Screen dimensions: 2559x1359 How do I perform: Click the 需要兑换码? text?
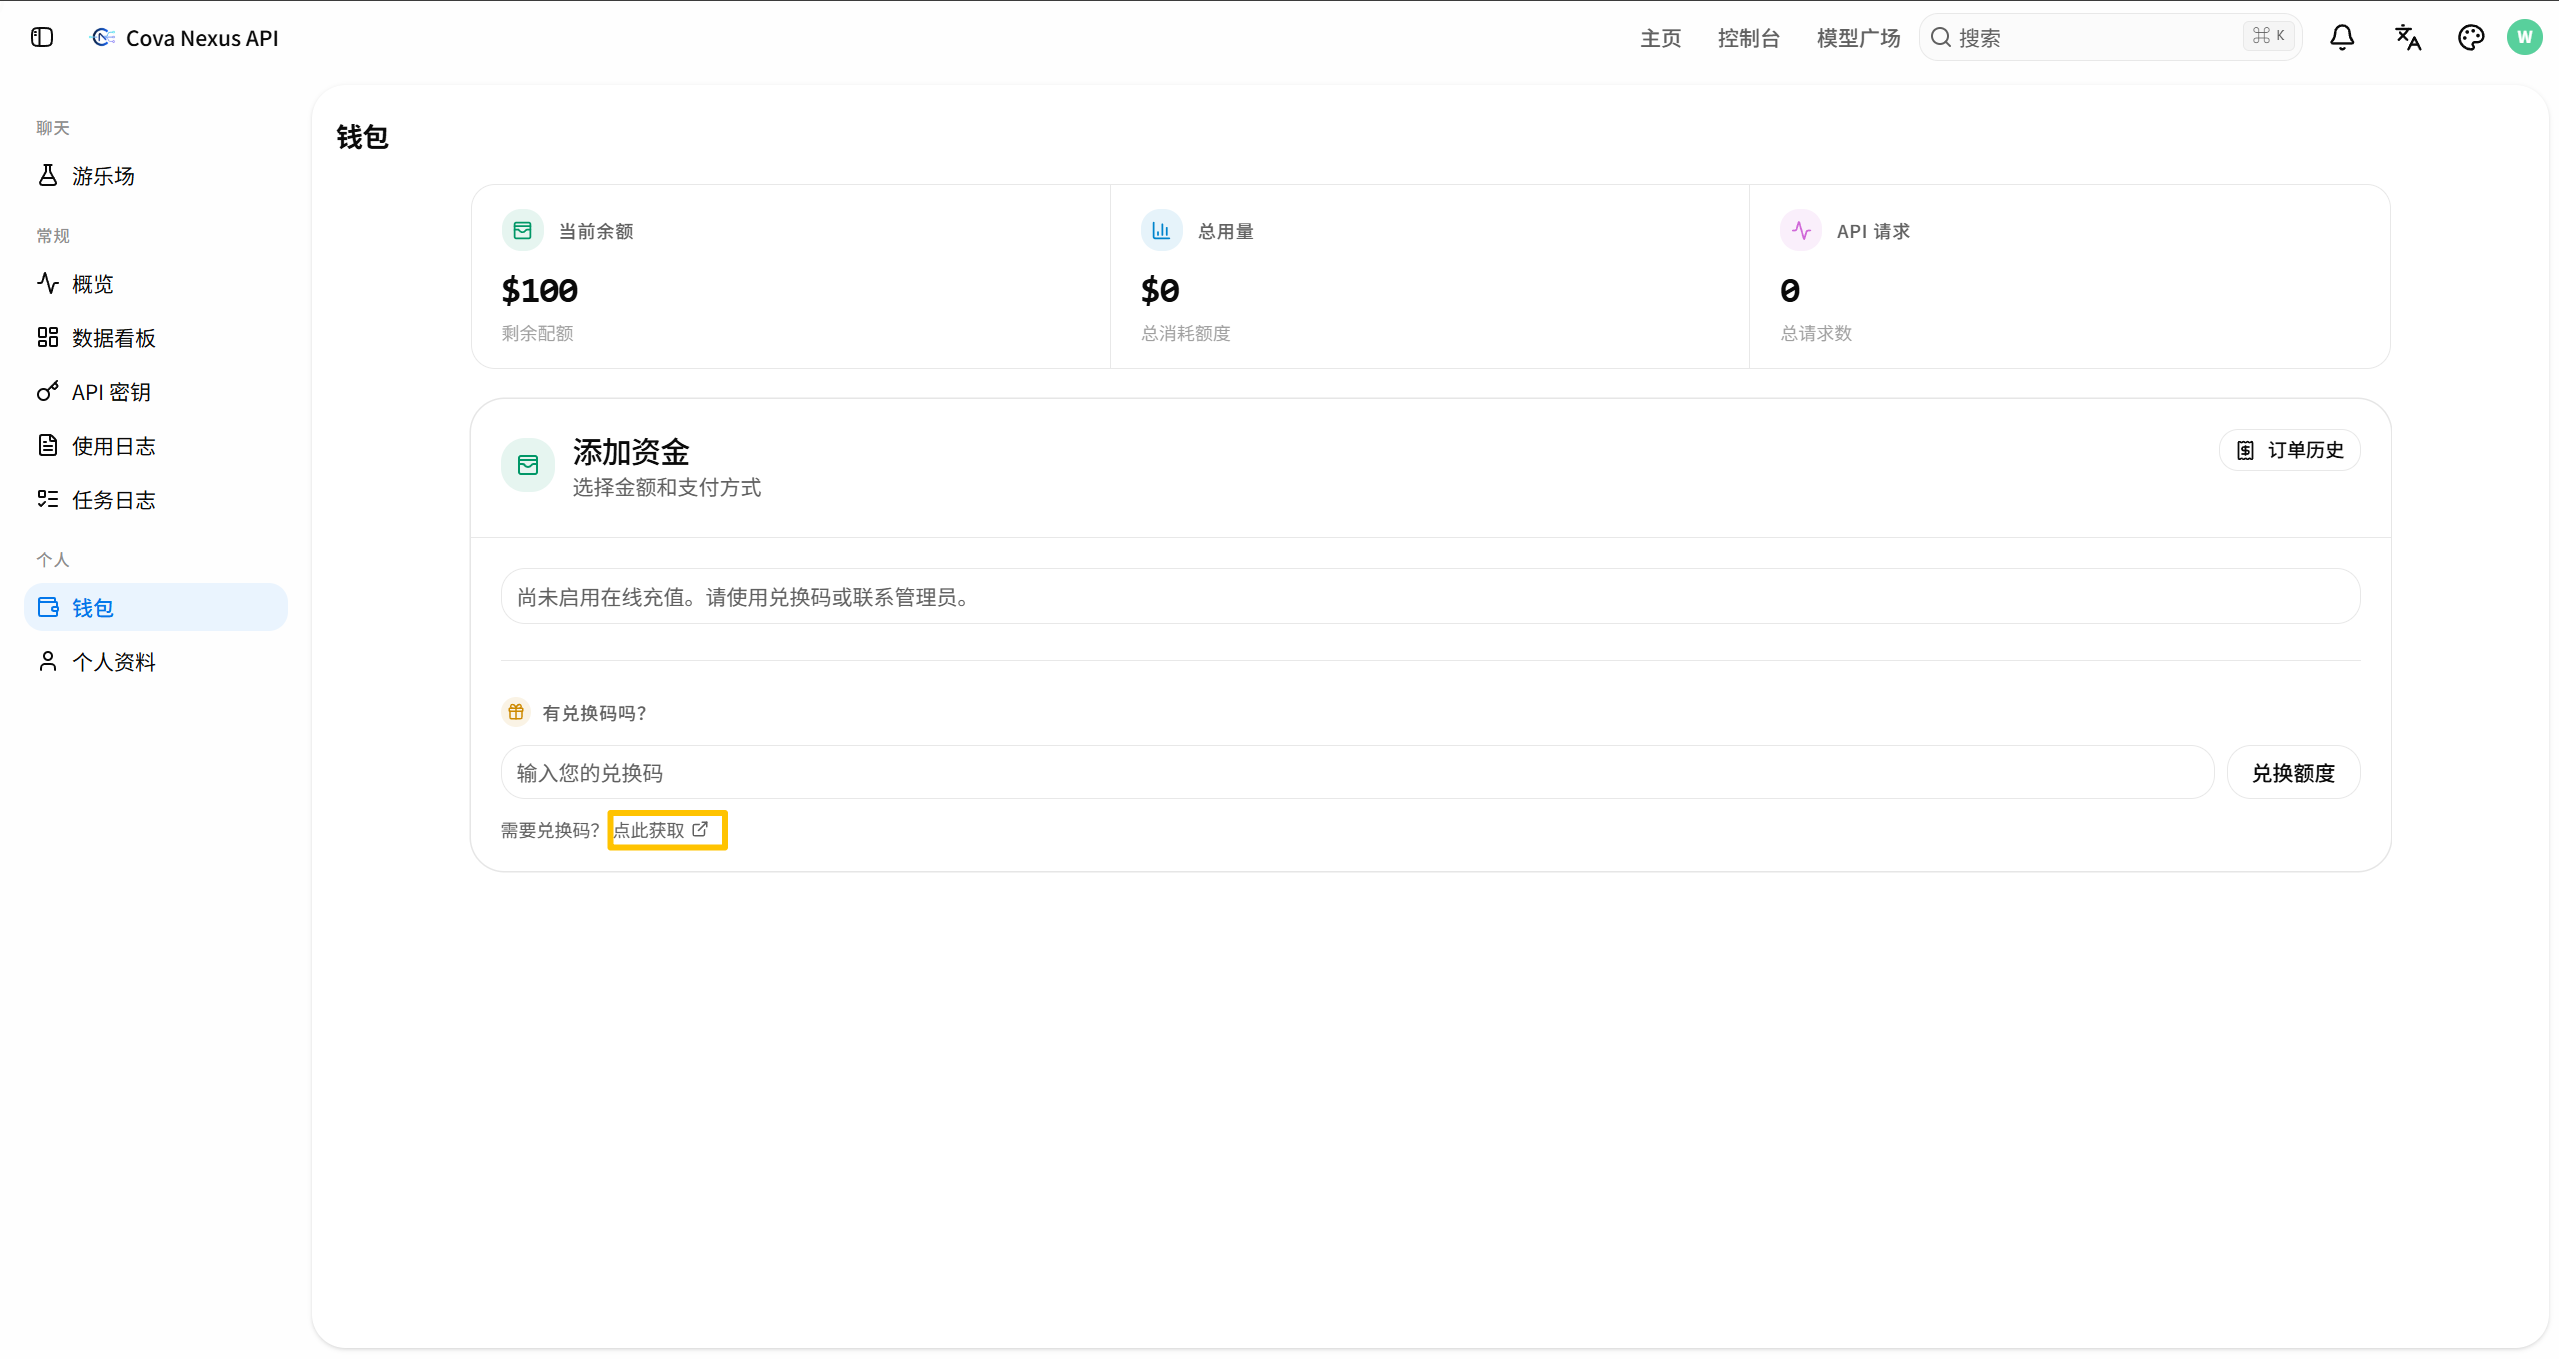(x=551, y=830)
